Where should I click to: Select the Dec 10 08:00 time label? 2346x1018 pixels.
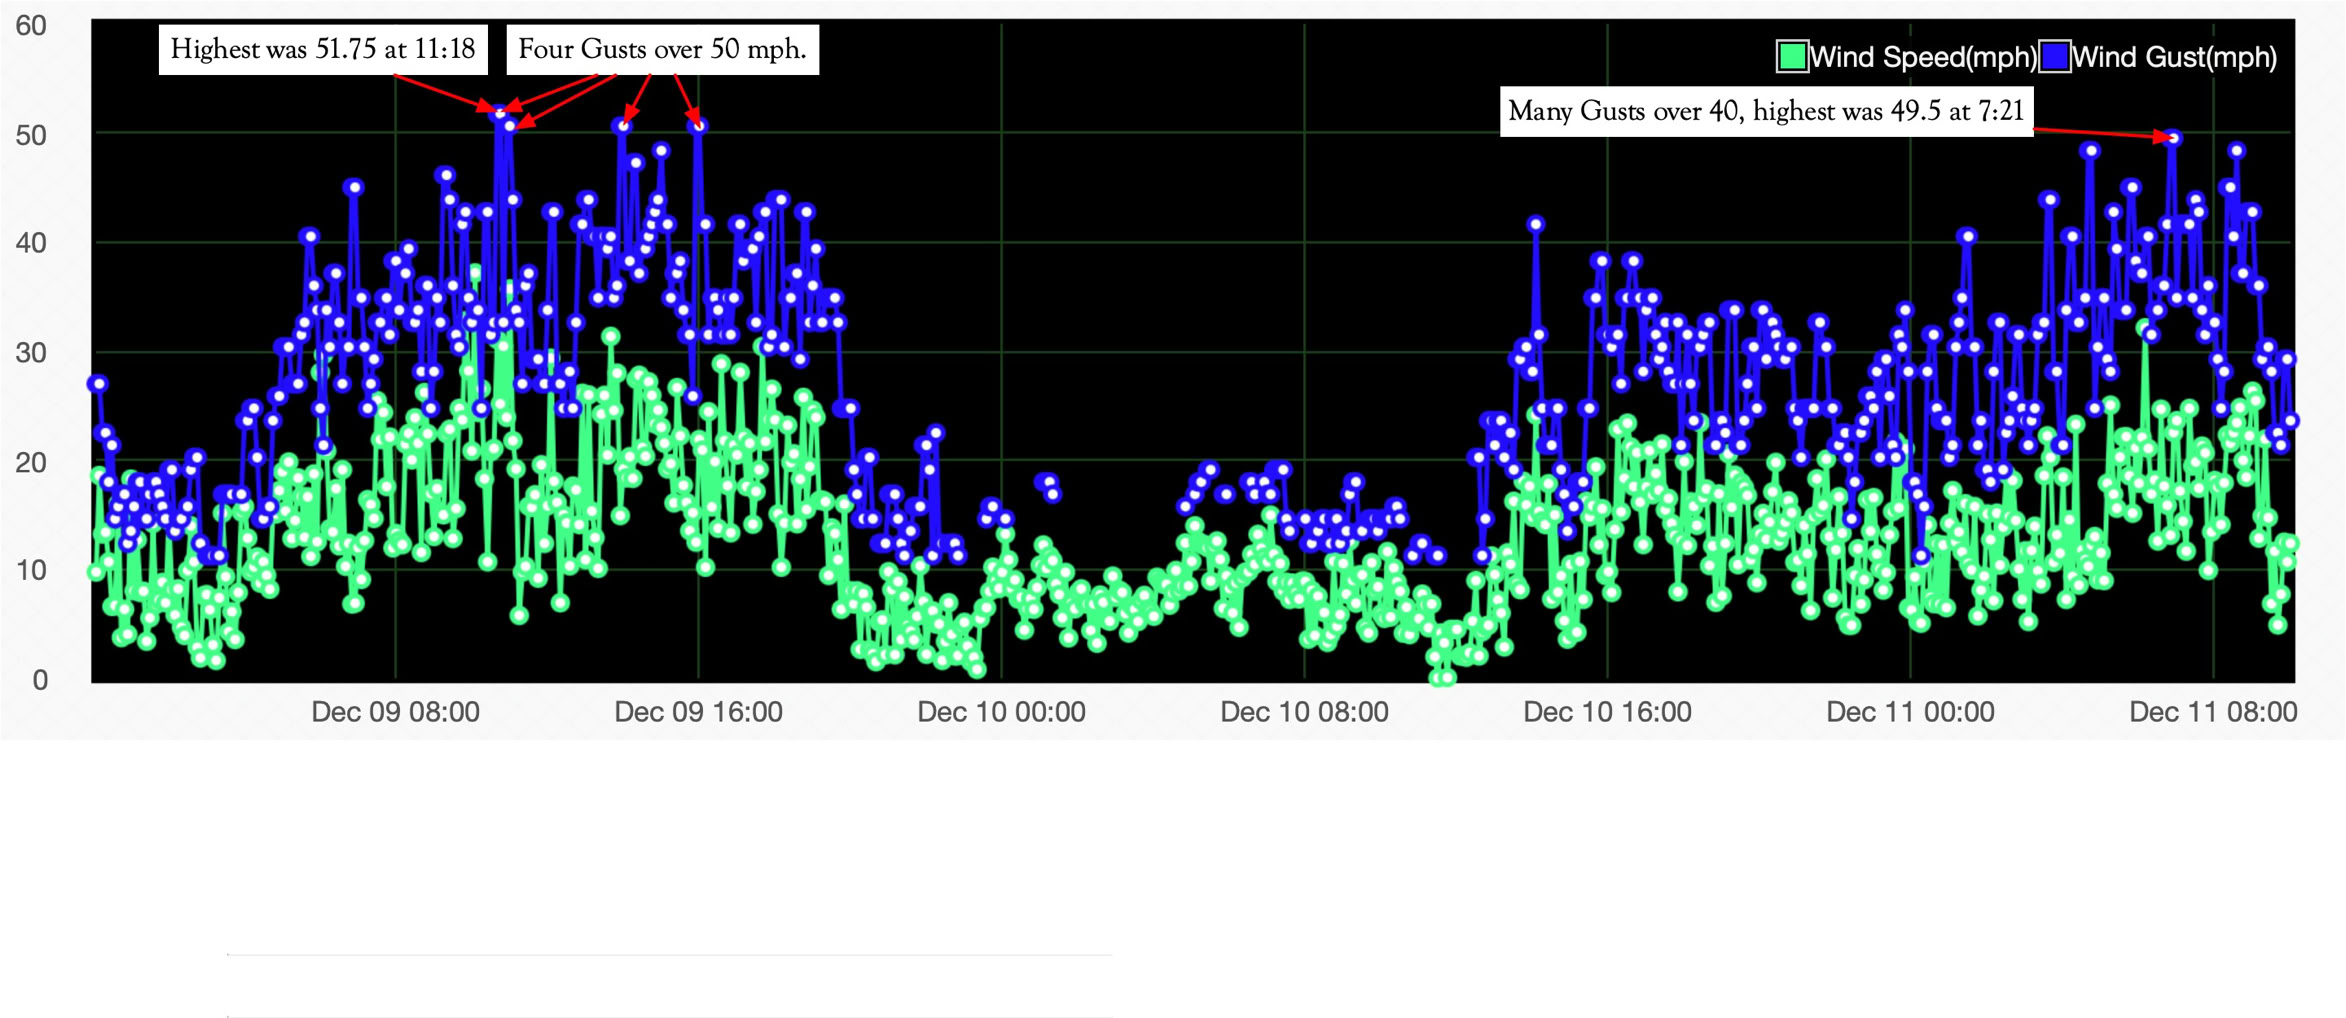point(1304,712)
